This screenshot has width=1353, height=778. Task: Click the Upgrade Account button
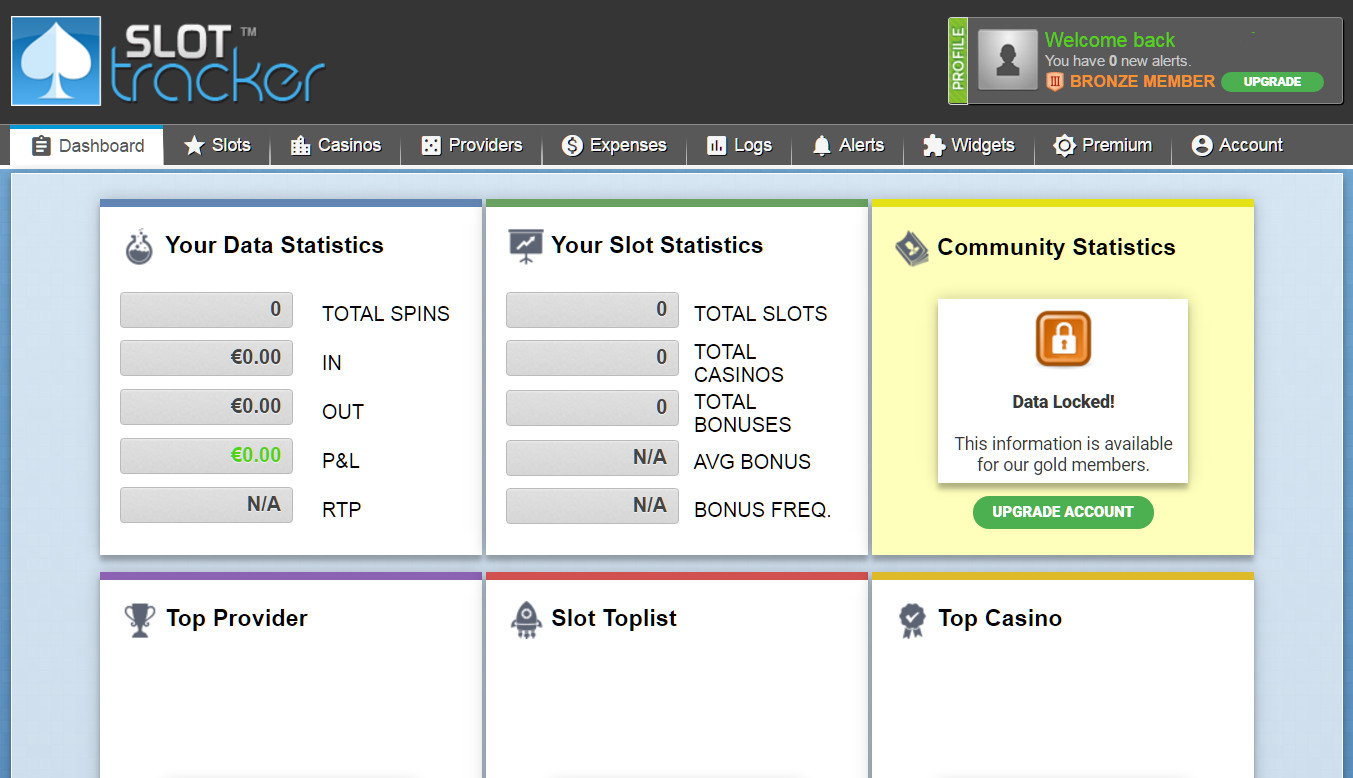(x=1062, y=512)
